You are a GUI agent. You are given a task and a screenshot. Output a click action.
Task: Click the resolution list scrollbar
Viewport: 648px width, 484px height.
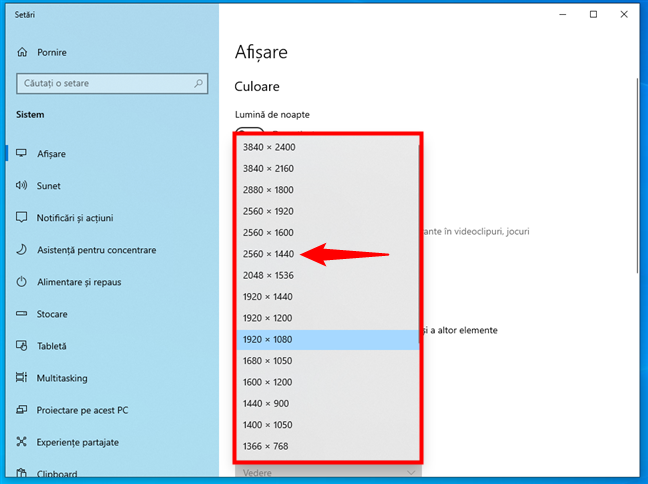tap(419, 244)
